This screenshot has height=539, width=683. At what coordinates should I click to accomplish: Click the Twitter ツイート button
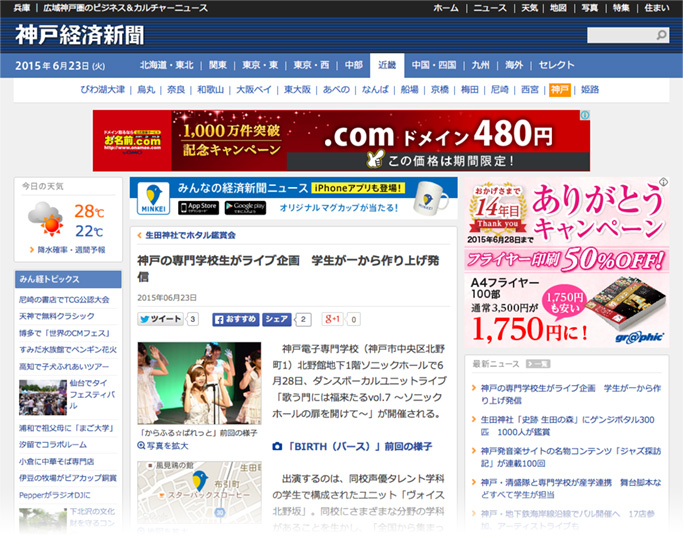tap(160, 319)
